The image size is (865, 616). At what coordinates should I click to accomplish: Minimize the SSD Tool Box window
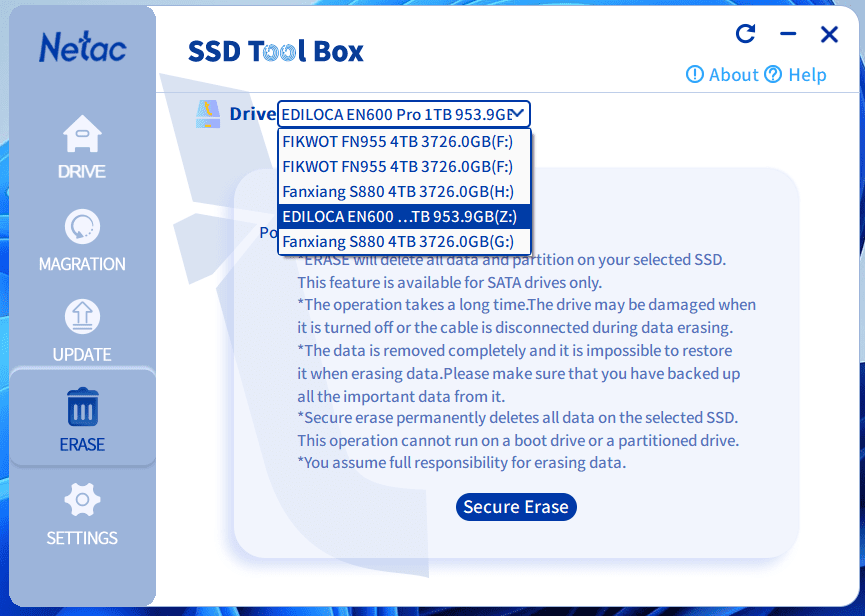coord(788,34)
